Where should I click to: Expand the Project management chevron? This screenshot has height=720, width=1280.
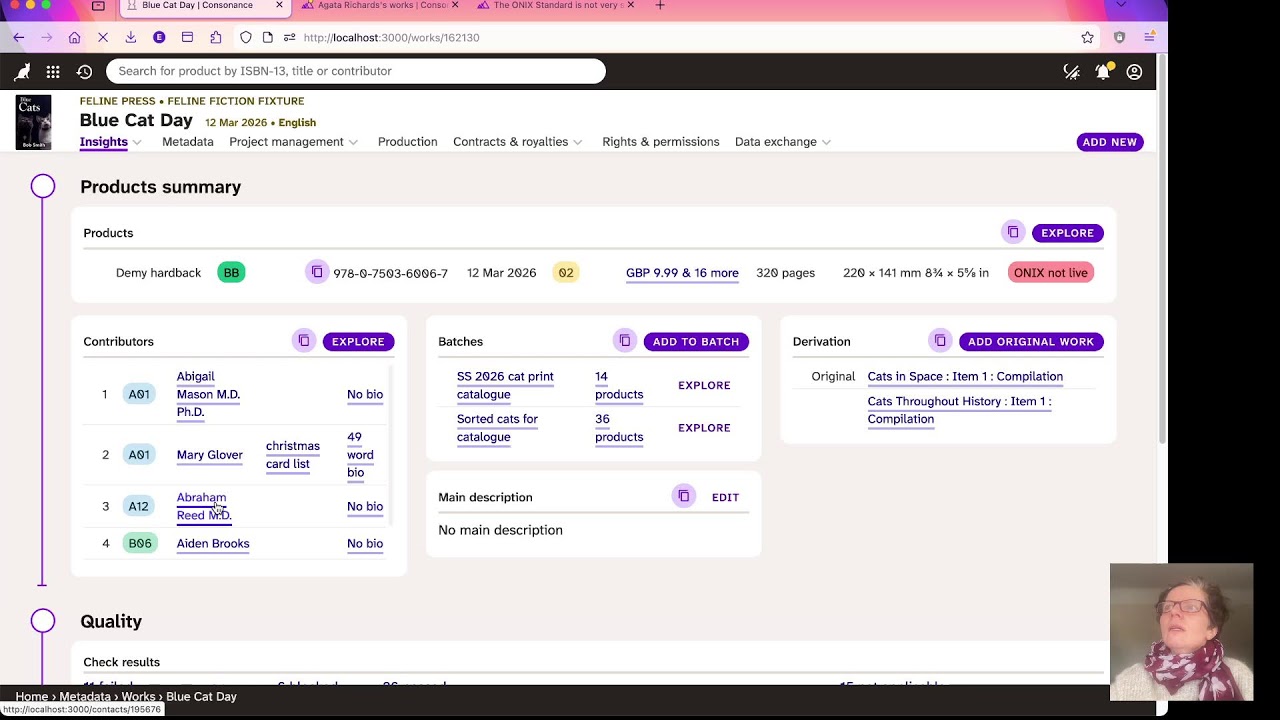(x=353, y=142)
